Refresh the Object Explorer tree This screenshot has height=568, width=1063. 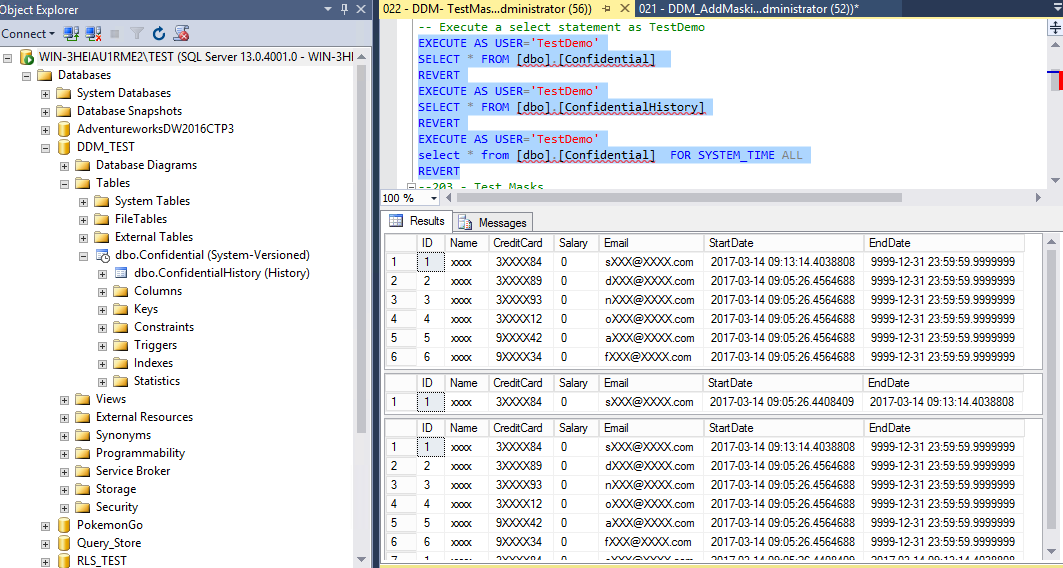coord(159,33)
